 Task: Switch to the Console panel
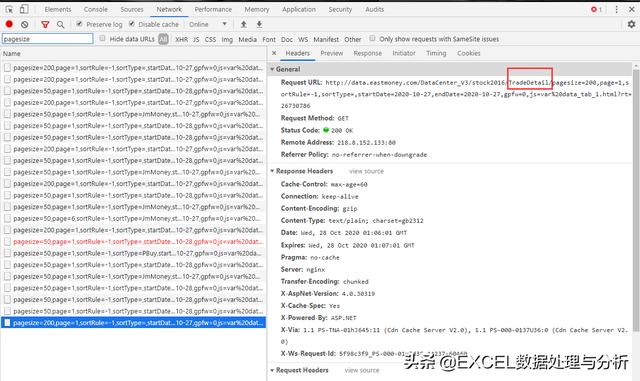tap(96, 9)
